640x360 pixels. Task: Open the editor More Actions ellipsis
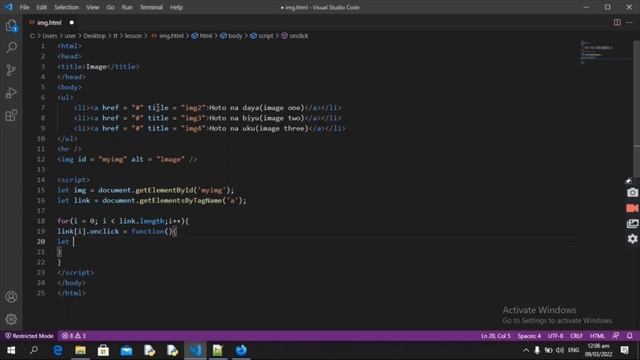point(629,22)
